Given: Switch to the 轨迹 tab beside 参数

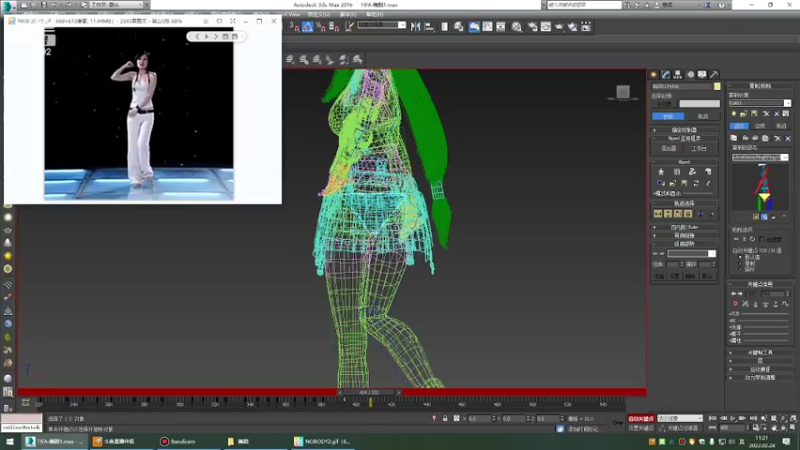Looking at the screenshot, I should [x=702, y=116].
